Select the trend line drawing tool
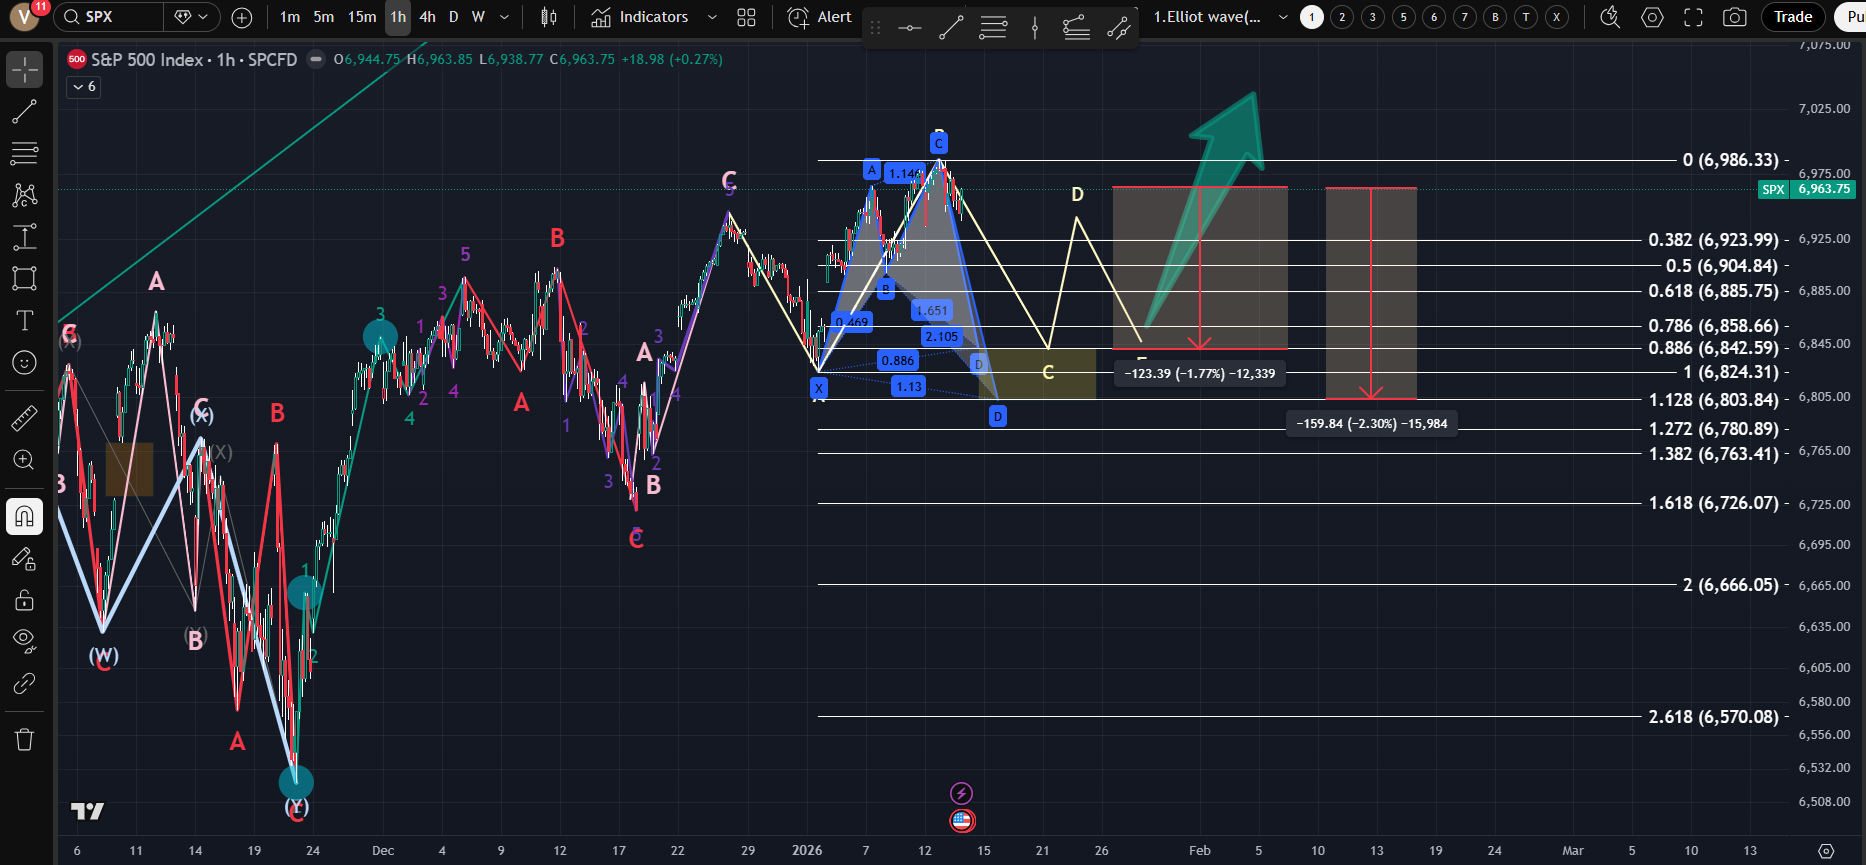Screen dimensions: 1866x865 coord(24,112)
